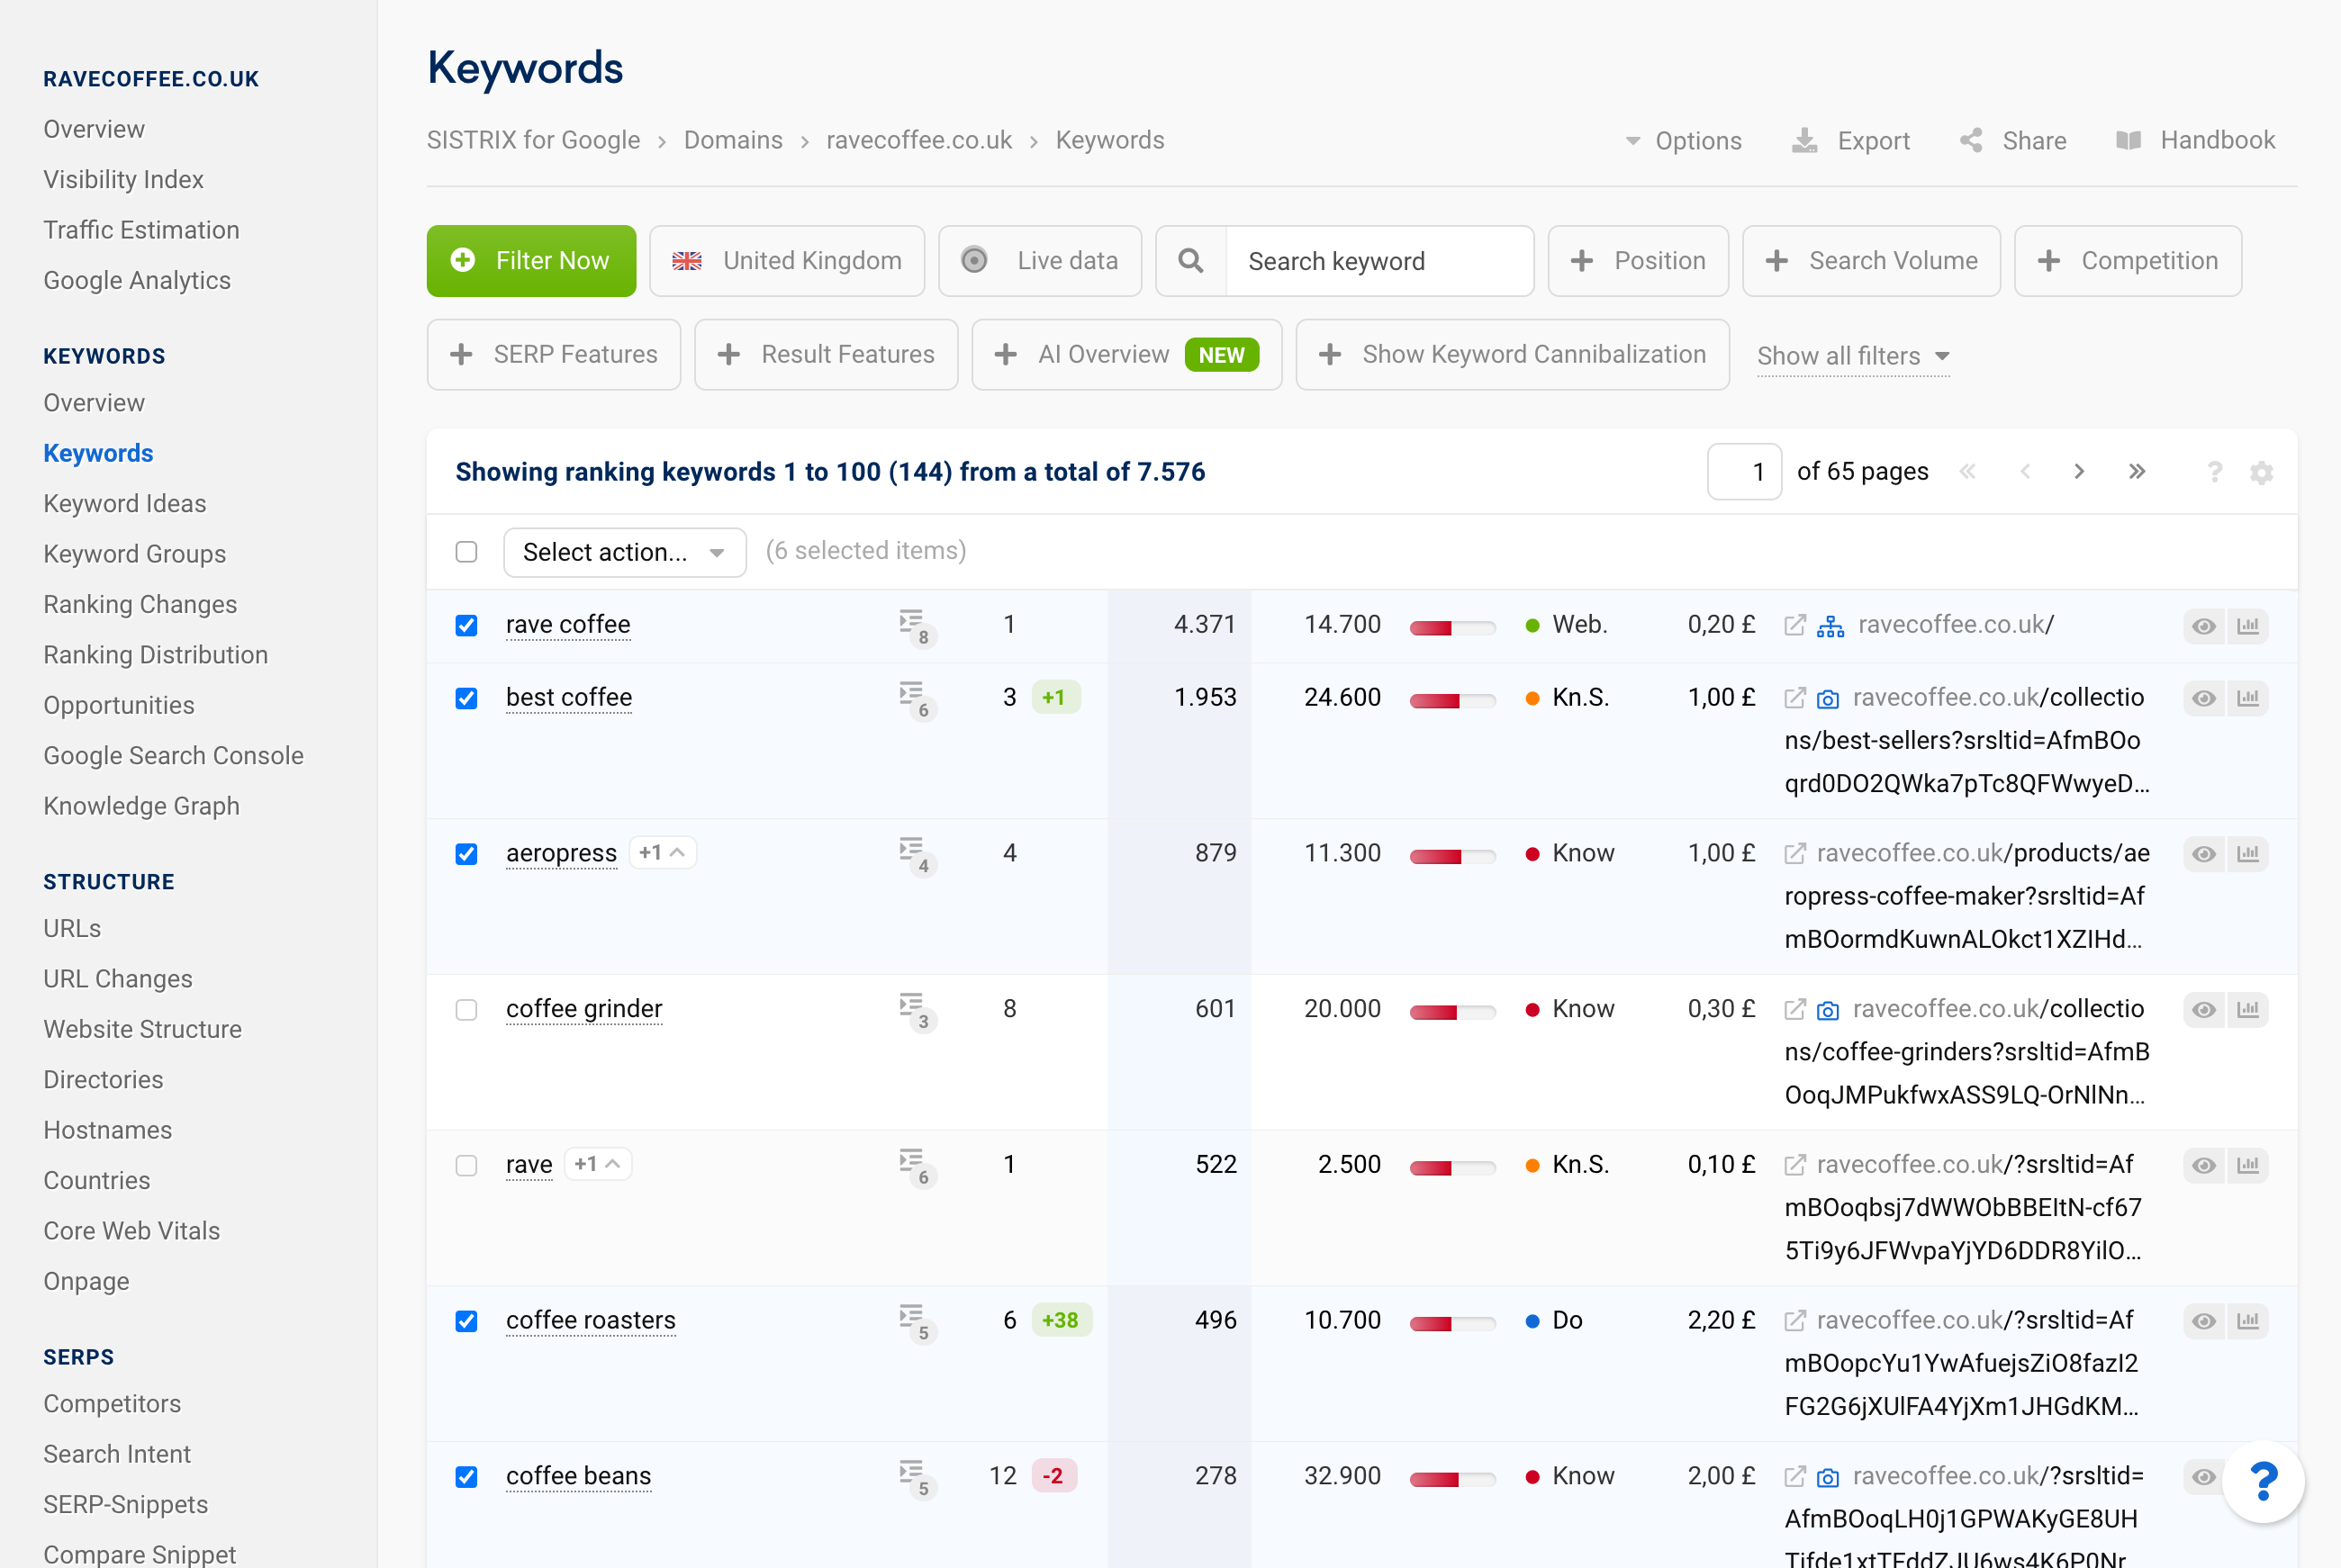Image resolution: width=2341 pixels, height=1568 pixels.
Task: Toggle the select-all checkbox
Action: coord(466,552)
